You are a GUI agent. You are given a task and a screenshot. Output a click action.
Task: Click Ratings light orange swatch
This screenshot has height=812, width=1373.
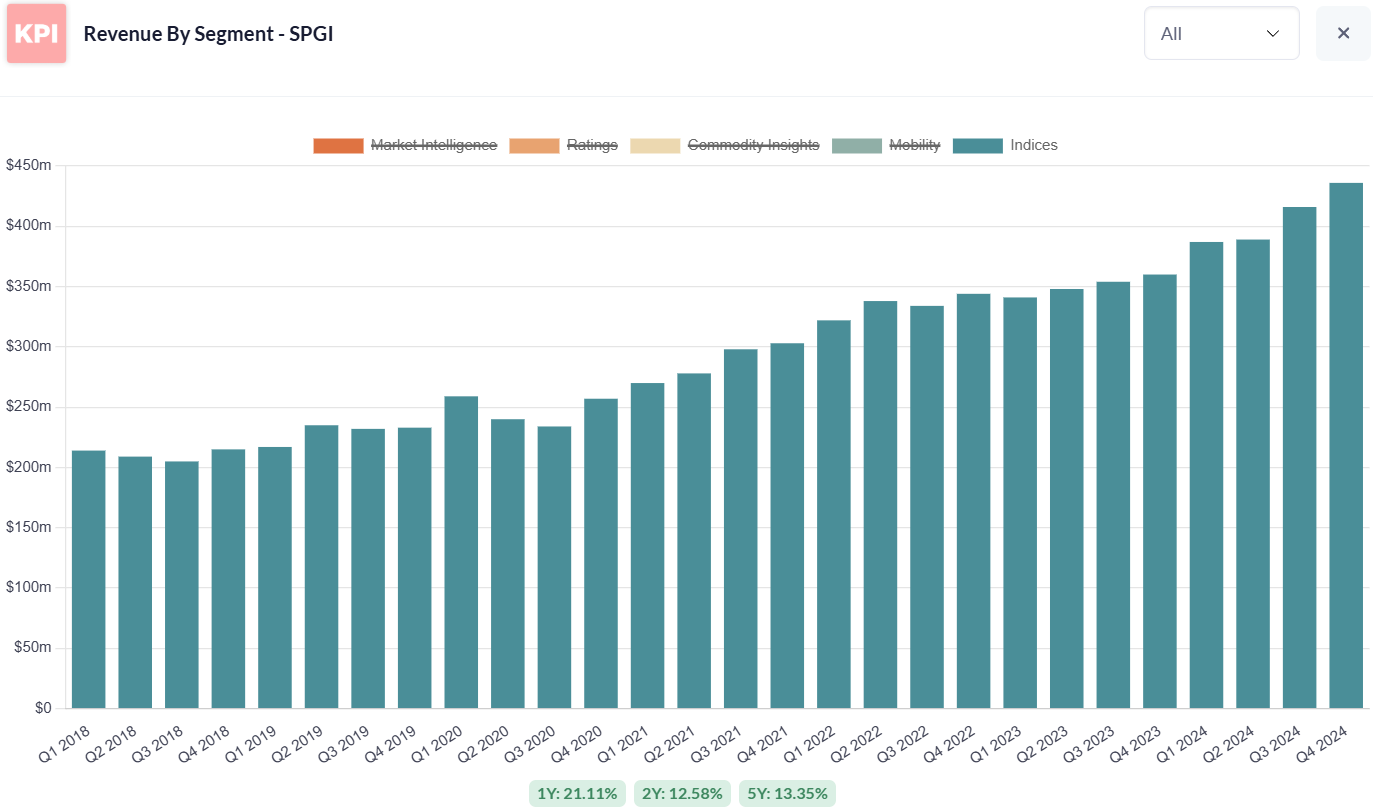(x=534, y=145)
